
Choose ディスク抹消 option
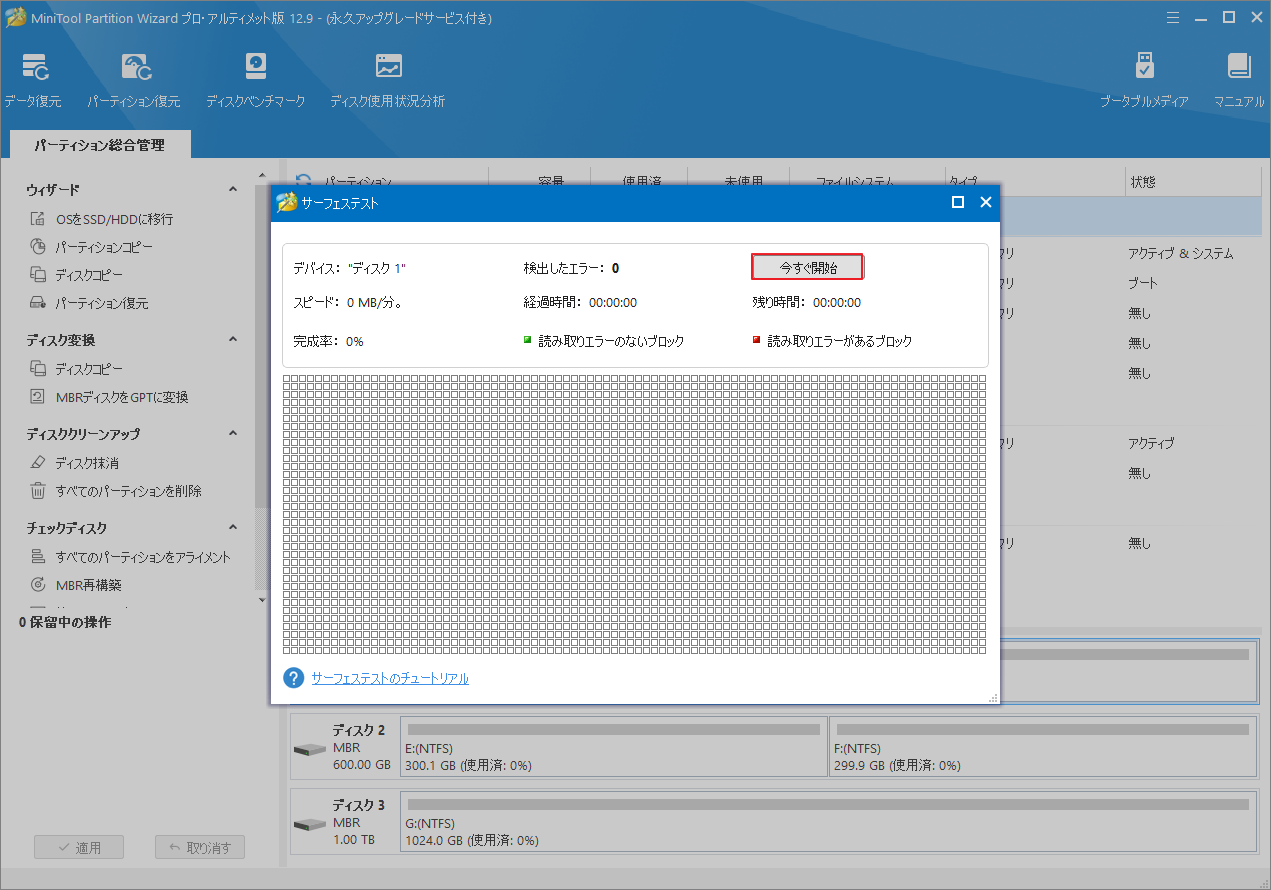(x=75, y=463)
